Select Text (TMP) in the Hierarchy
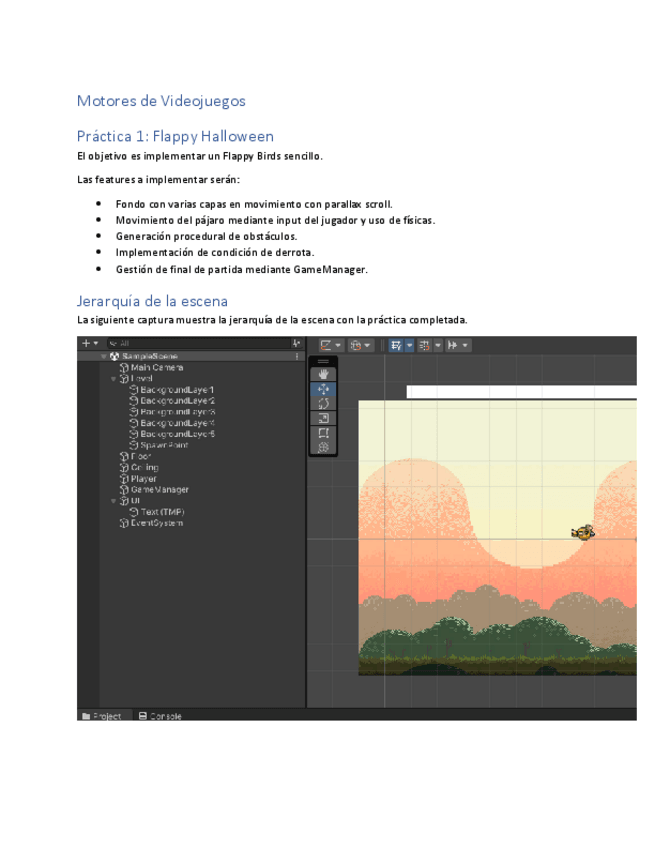Viewport: 655px width, 848px height. click(162, 512)
